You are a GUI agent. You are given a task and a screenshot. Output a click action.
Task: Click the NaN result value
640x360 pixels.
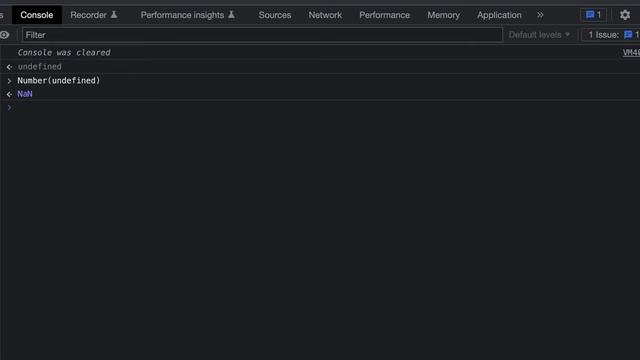pos(24,94)
